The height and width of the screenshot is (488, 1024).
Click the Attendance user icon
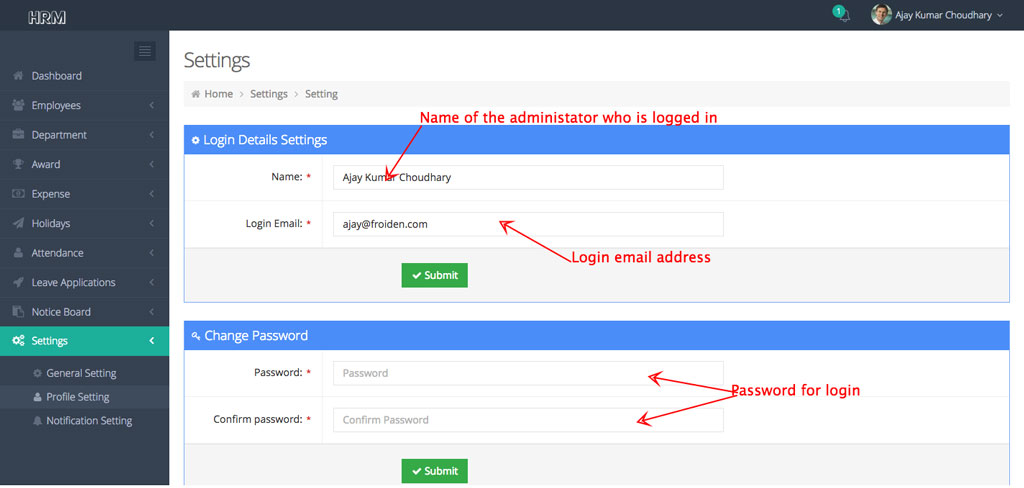pyautogui.click(x=18, y=253)
